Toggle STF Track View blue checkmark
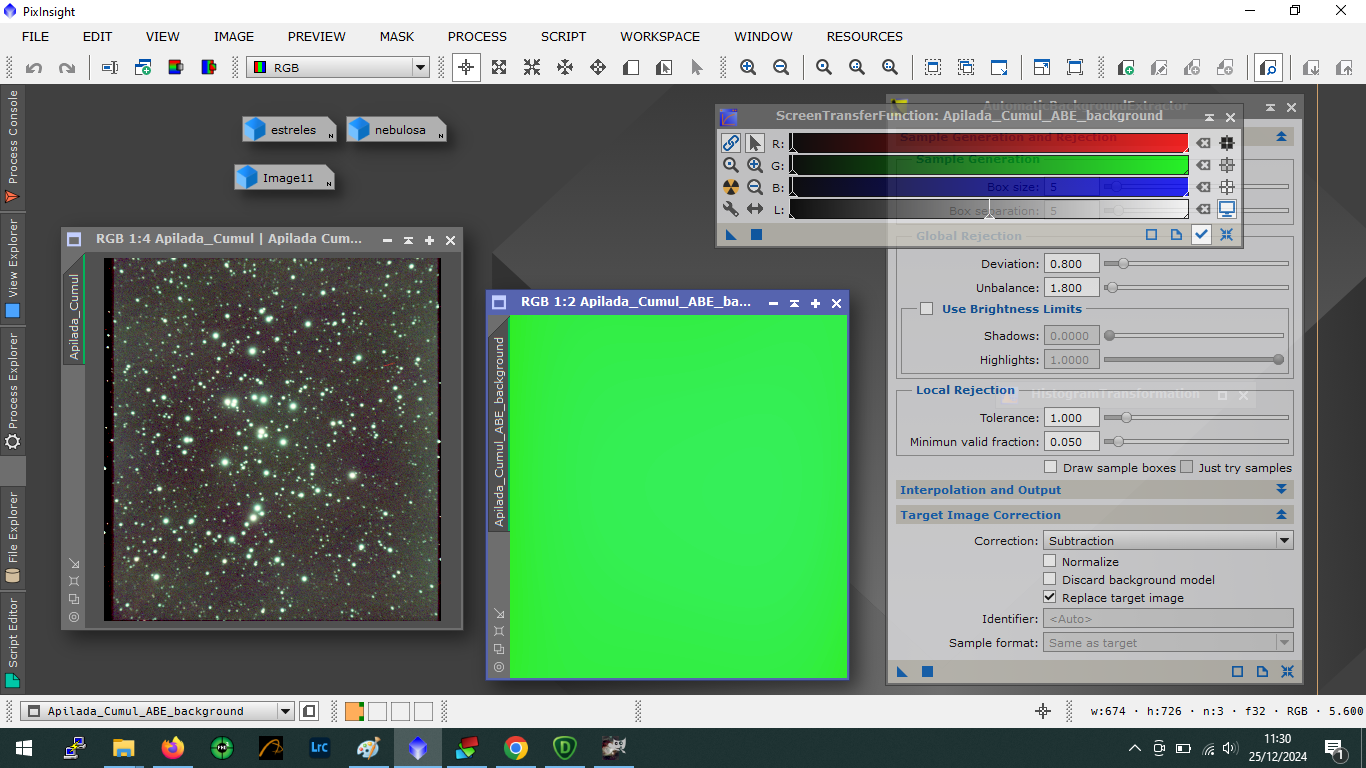1366x768 pixels. pyautogui.click(x=1202, y=235)
